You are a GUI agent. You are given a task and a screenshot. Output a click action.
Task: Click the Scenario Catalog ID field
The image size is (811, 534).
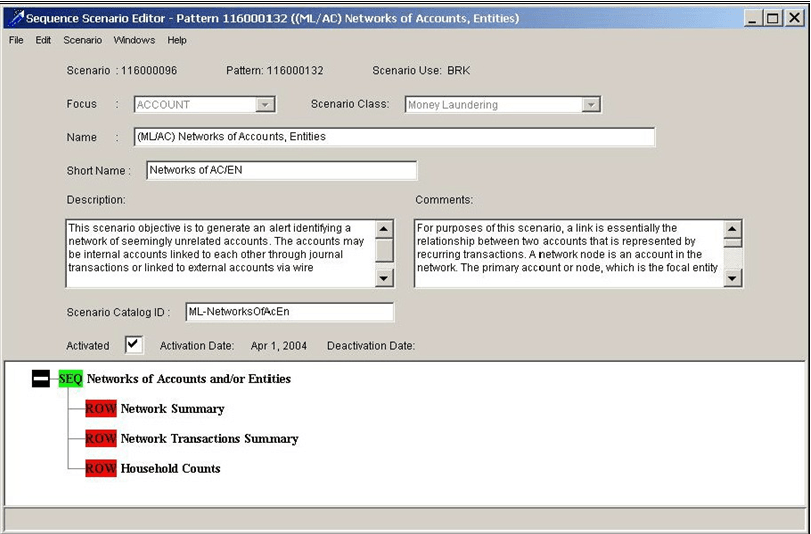click(x=290, y=312)
